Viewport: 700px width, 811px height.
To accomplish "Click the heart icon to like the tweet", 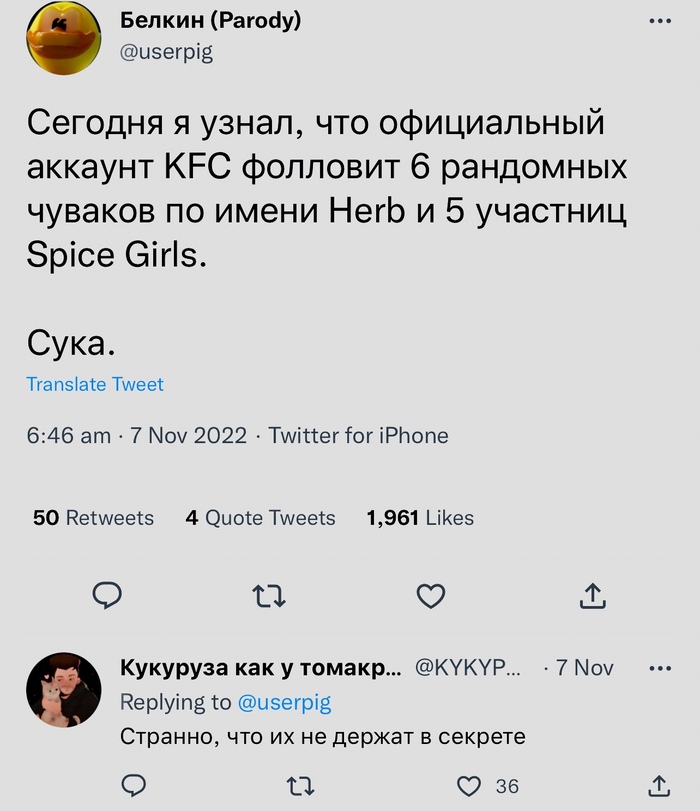I will point(430,596).
